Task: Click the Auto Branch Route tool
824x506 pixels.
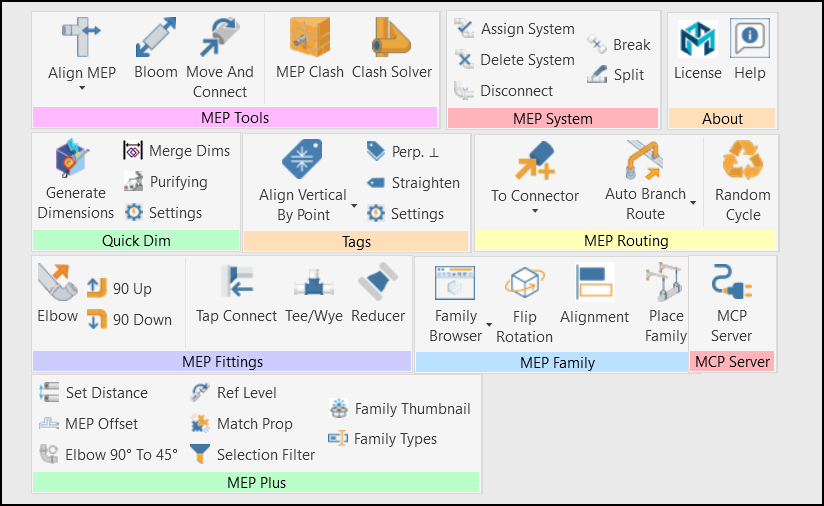Action: pos(645,181)
